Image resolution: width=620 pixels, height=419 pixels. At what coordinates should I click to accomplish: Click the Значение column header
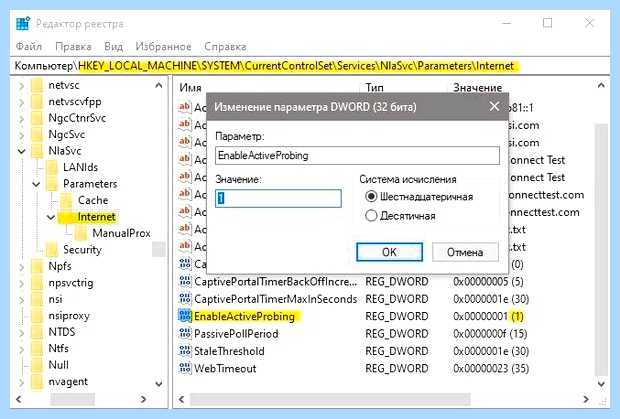click(x=478, y=87)
